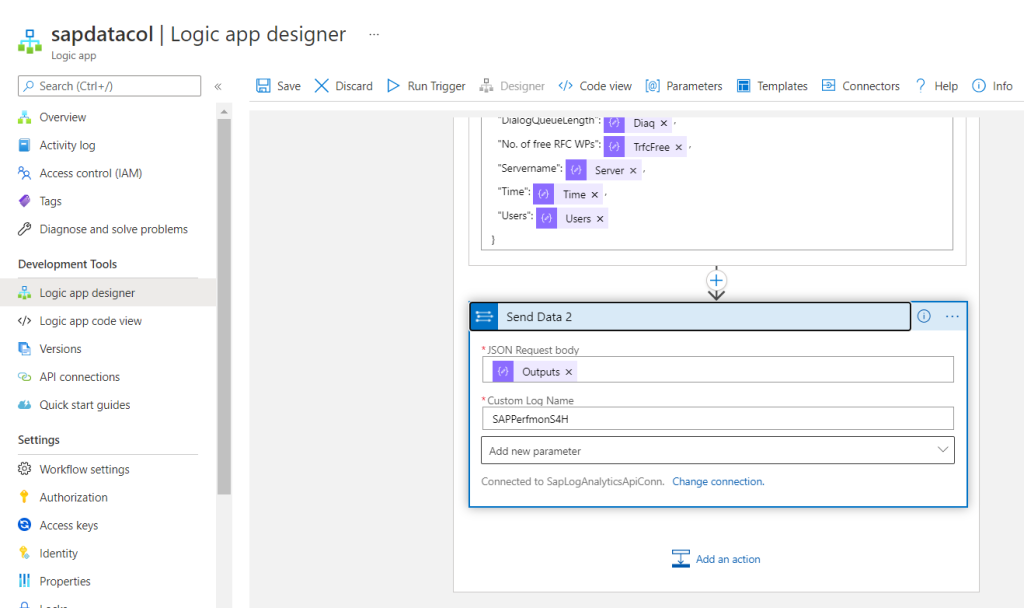
Task: Click the sidebar vertical scrollbar thumb
Action: 224,307
